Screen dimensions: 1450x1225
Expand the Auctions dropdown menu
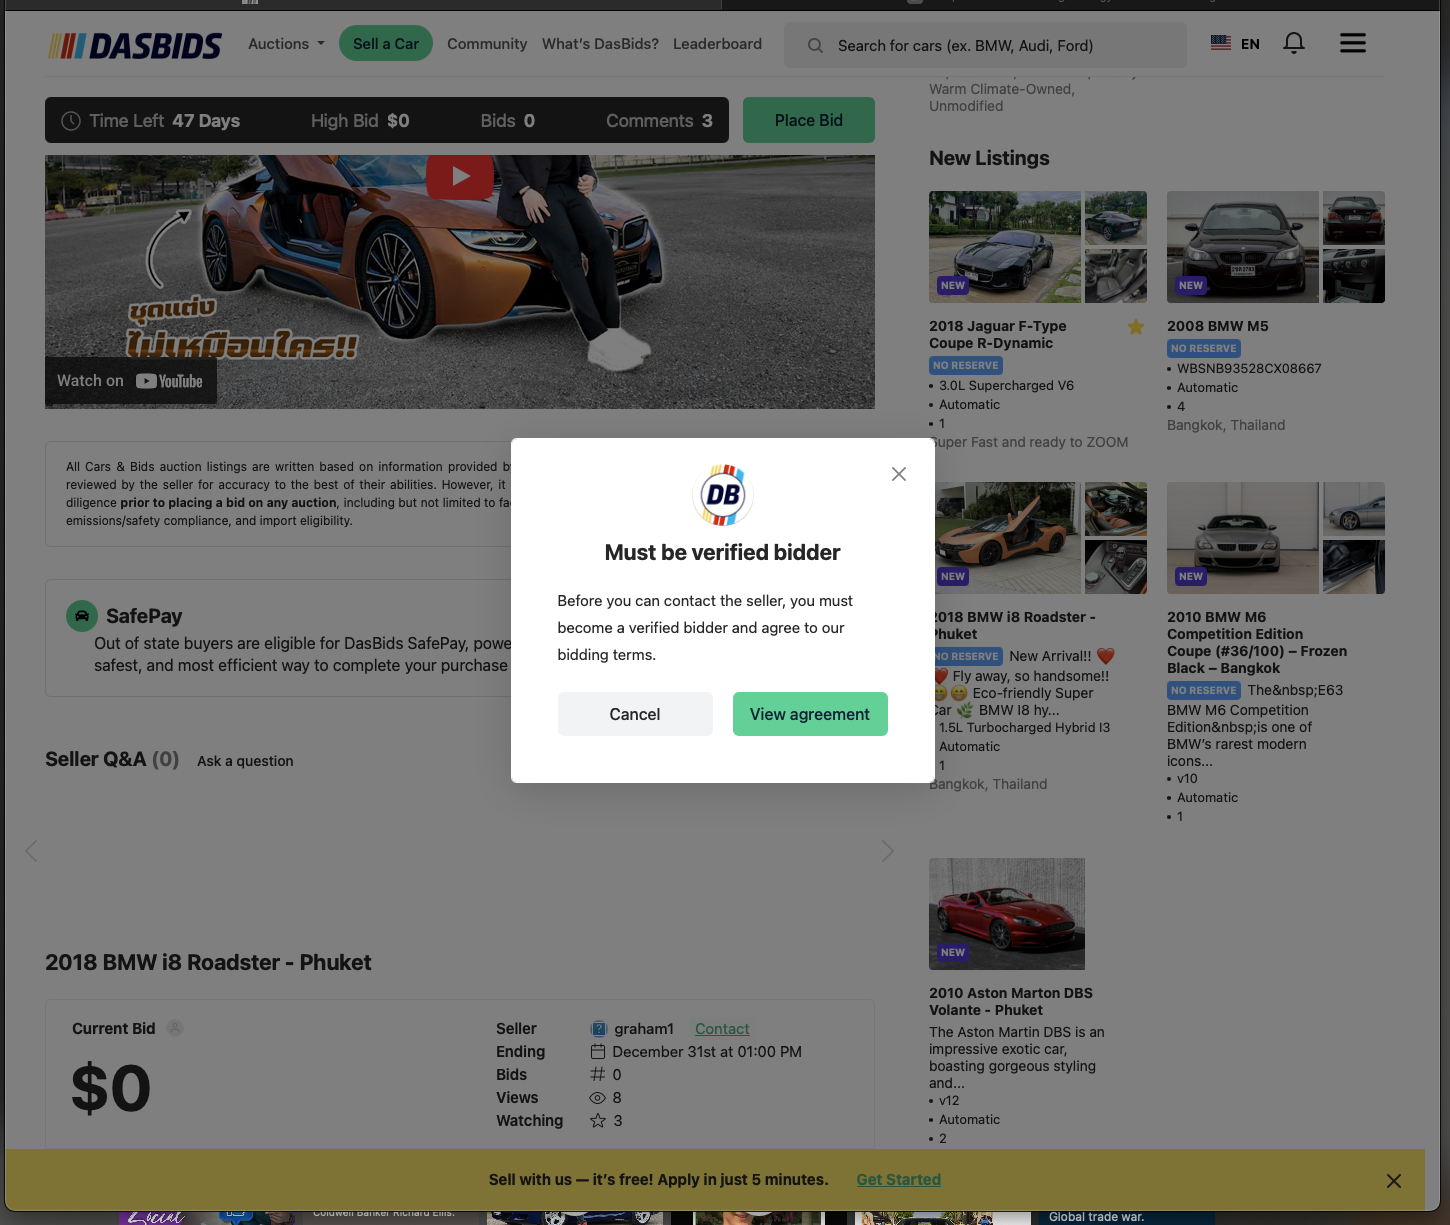[286, 44]
